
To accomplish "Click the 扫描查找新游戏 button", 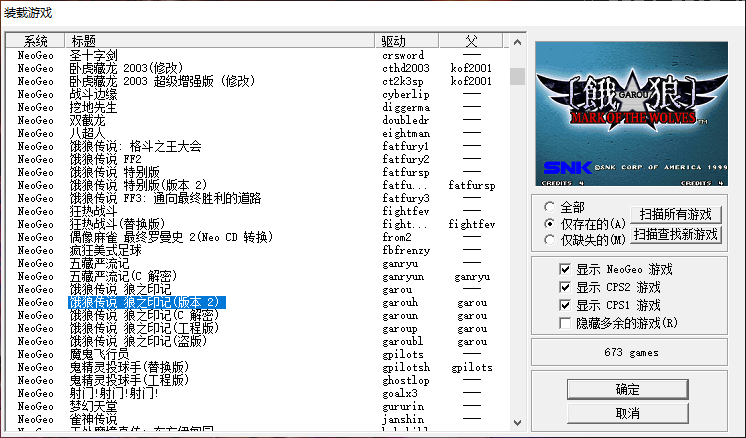I will tap(676, 234).
